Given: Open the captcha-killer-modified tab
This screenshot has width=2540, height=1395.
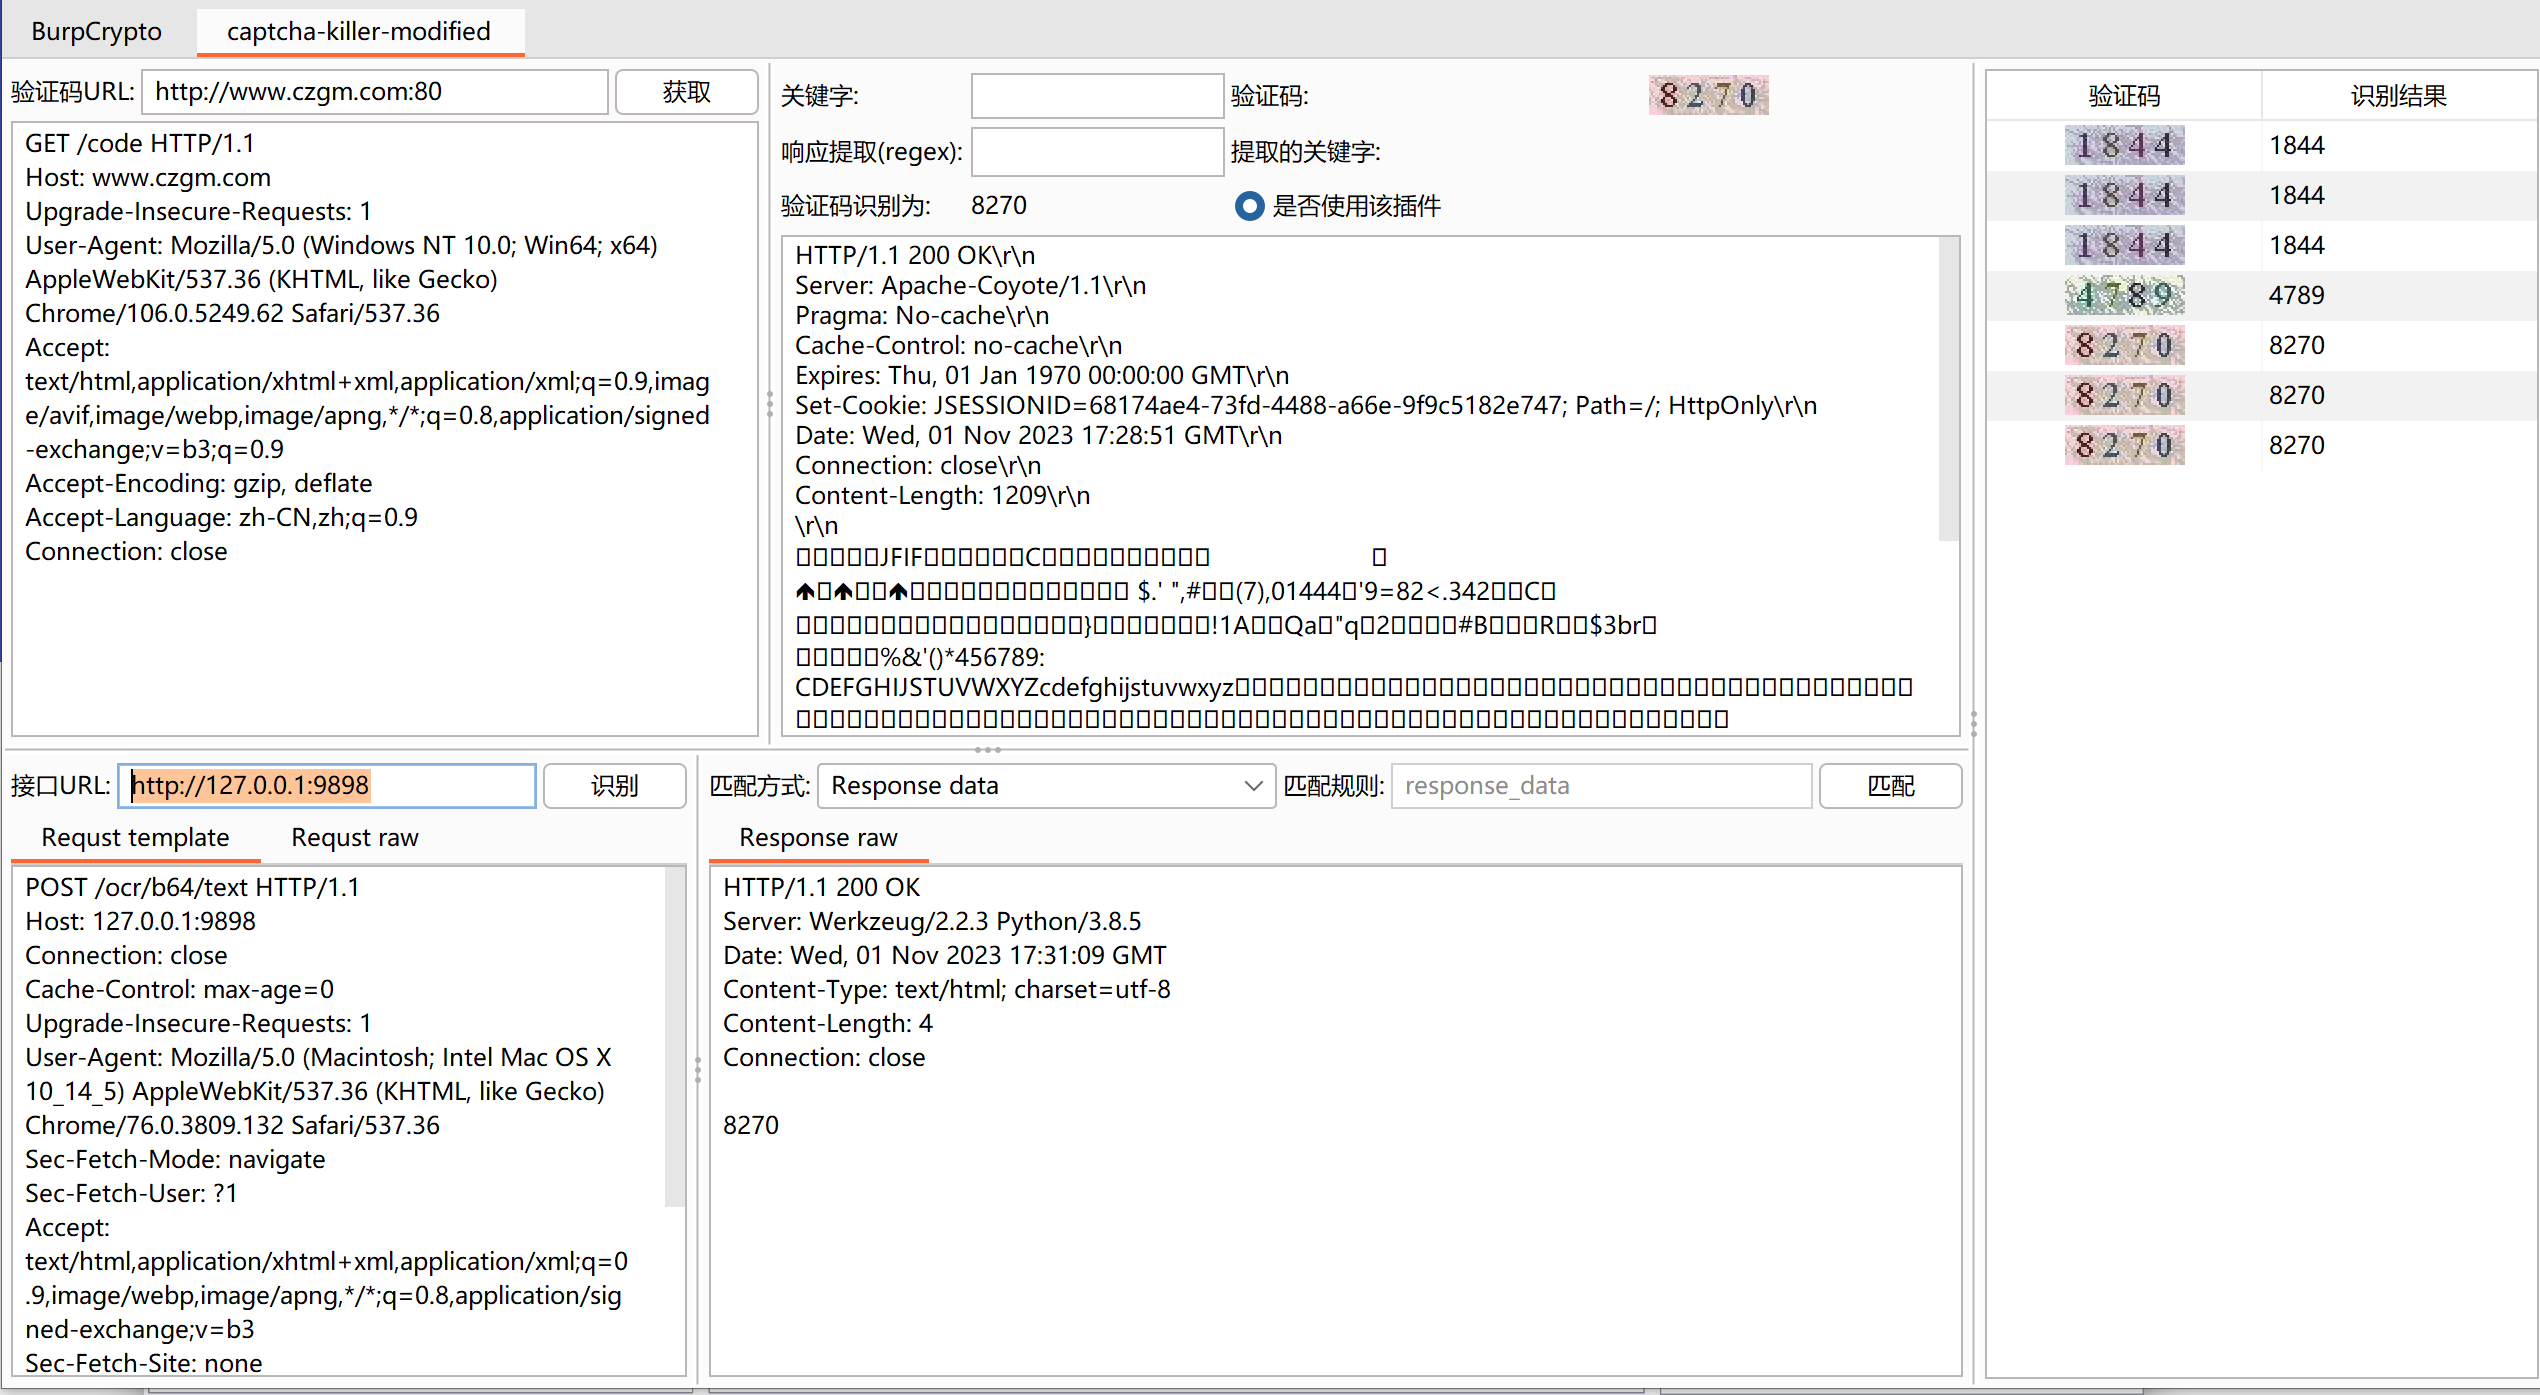Looking at the screenshot, I should (358, 31).
